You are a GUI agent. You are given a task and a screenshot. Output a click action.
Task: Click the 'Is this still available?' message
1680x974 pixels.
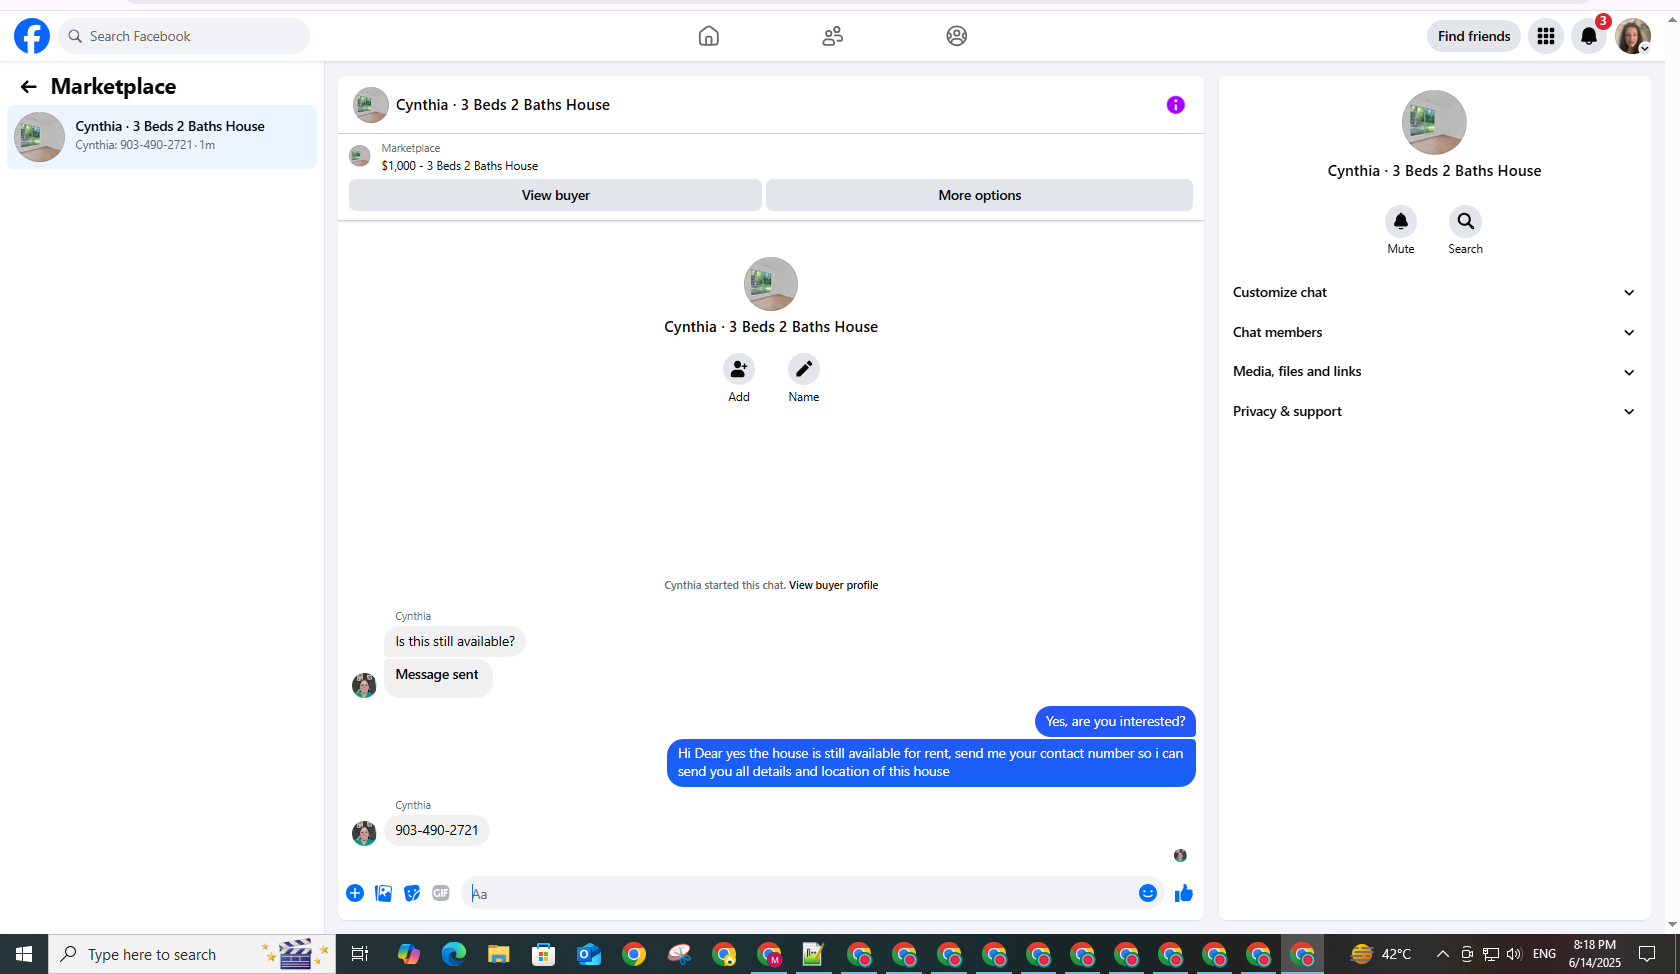click(455, 642)
